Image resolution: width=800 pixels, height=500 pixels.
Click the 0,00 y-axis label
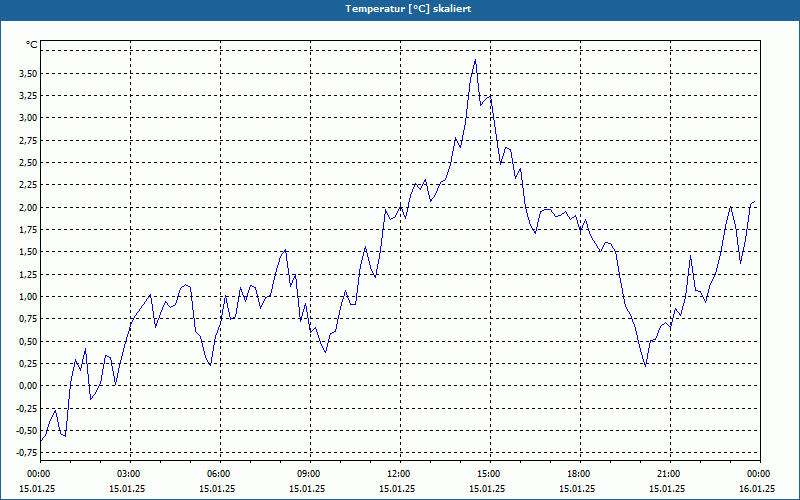coord(28,386)
